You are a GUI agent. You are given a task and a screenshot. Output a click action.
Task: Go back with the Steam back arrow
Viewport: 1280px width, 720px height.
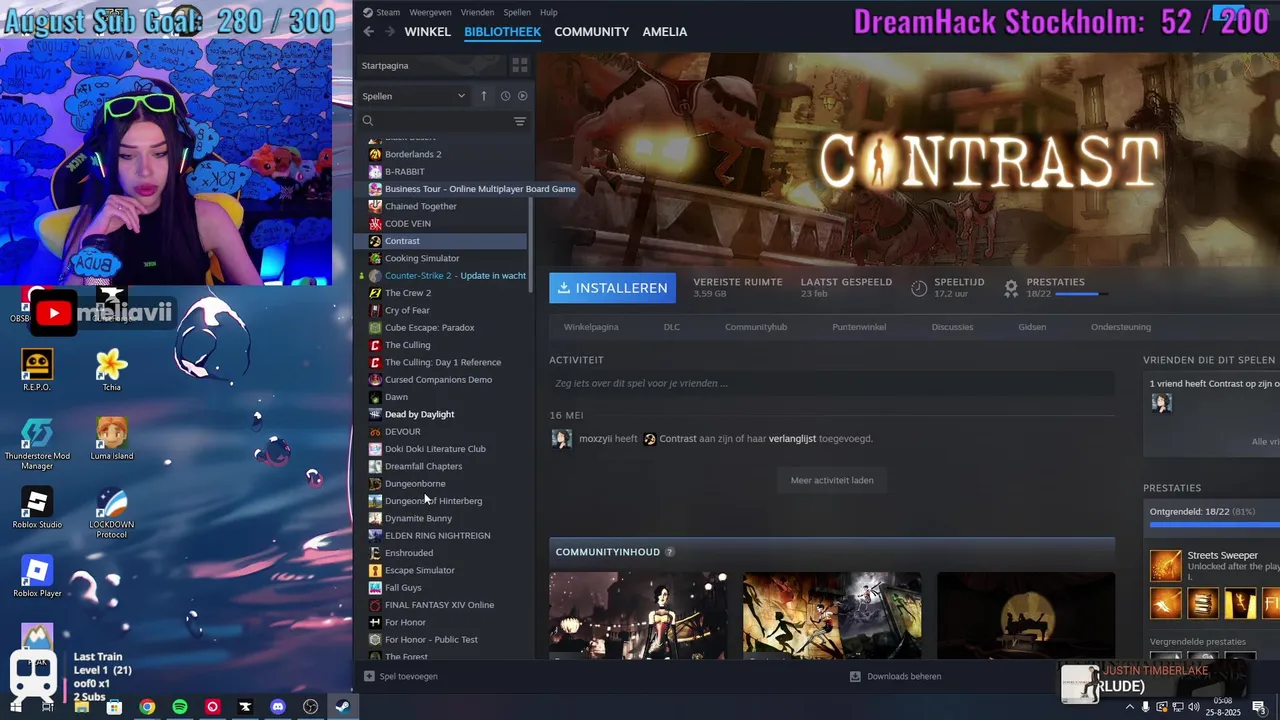tap(368, 32)
